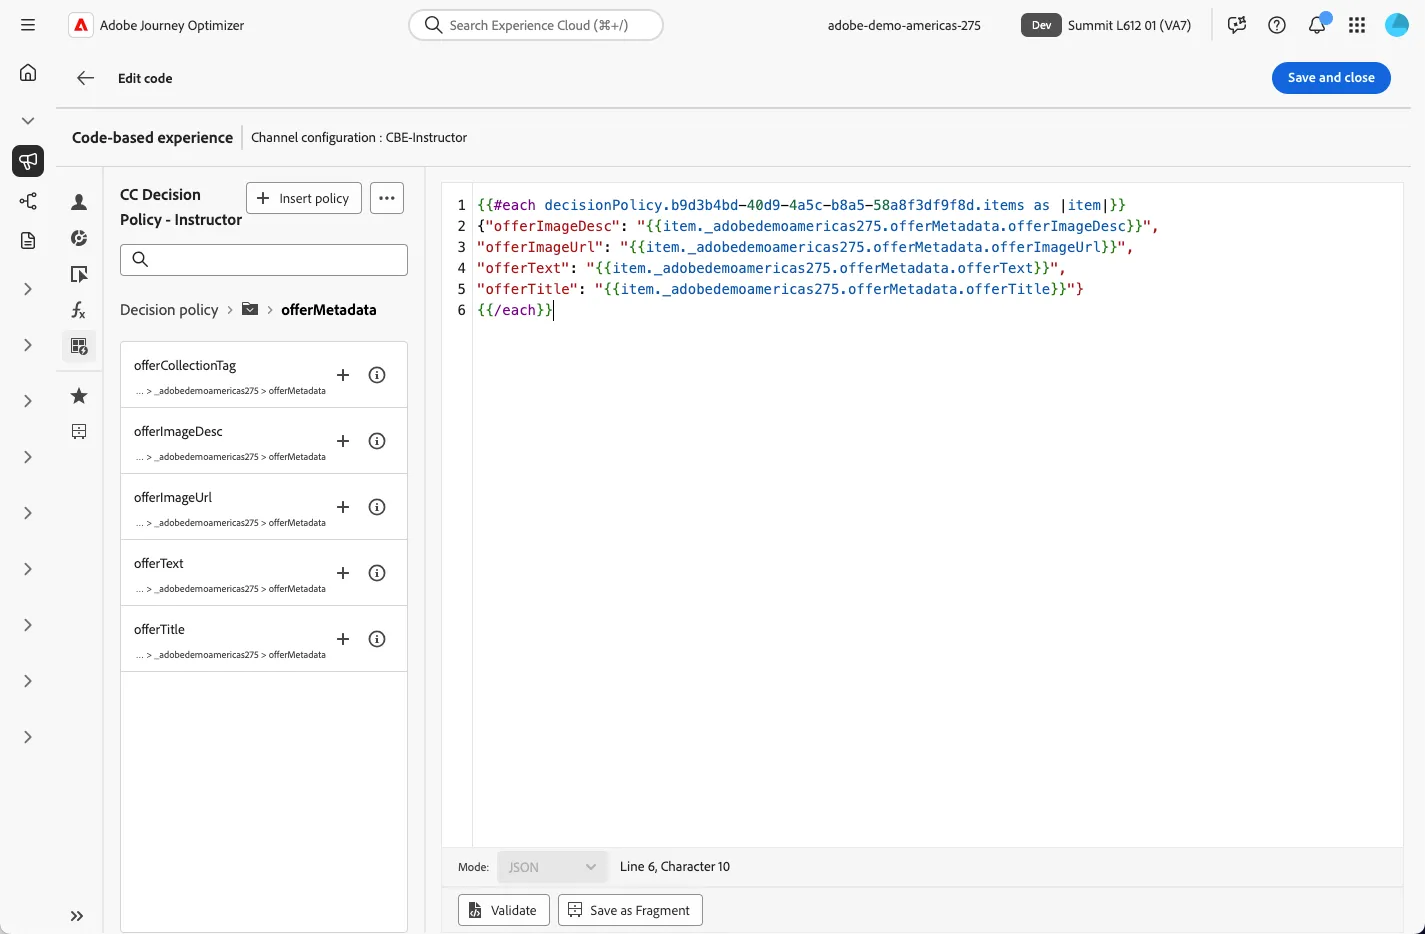1425x934 pixels.
Task: Show profile attributes via the person icon
Action: point(79,202)
